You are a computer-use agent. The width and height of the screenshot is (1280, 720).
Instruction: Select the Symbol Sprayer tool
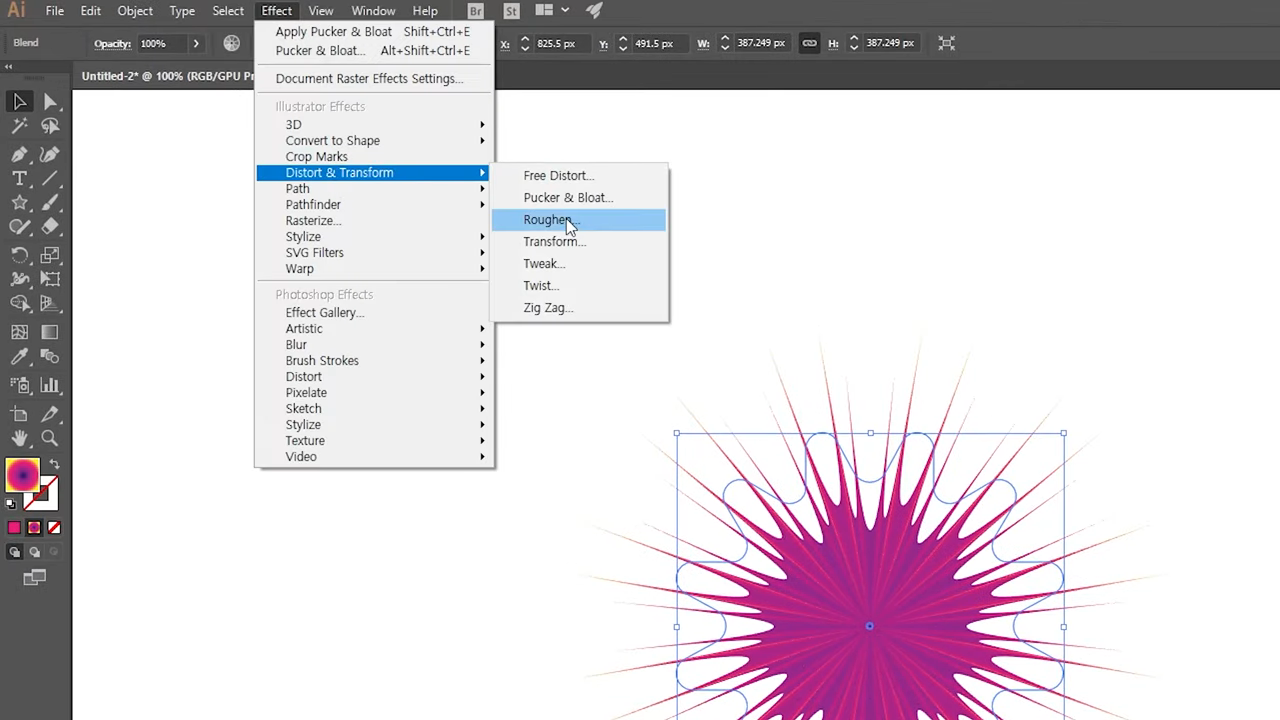tap(19, 385)
